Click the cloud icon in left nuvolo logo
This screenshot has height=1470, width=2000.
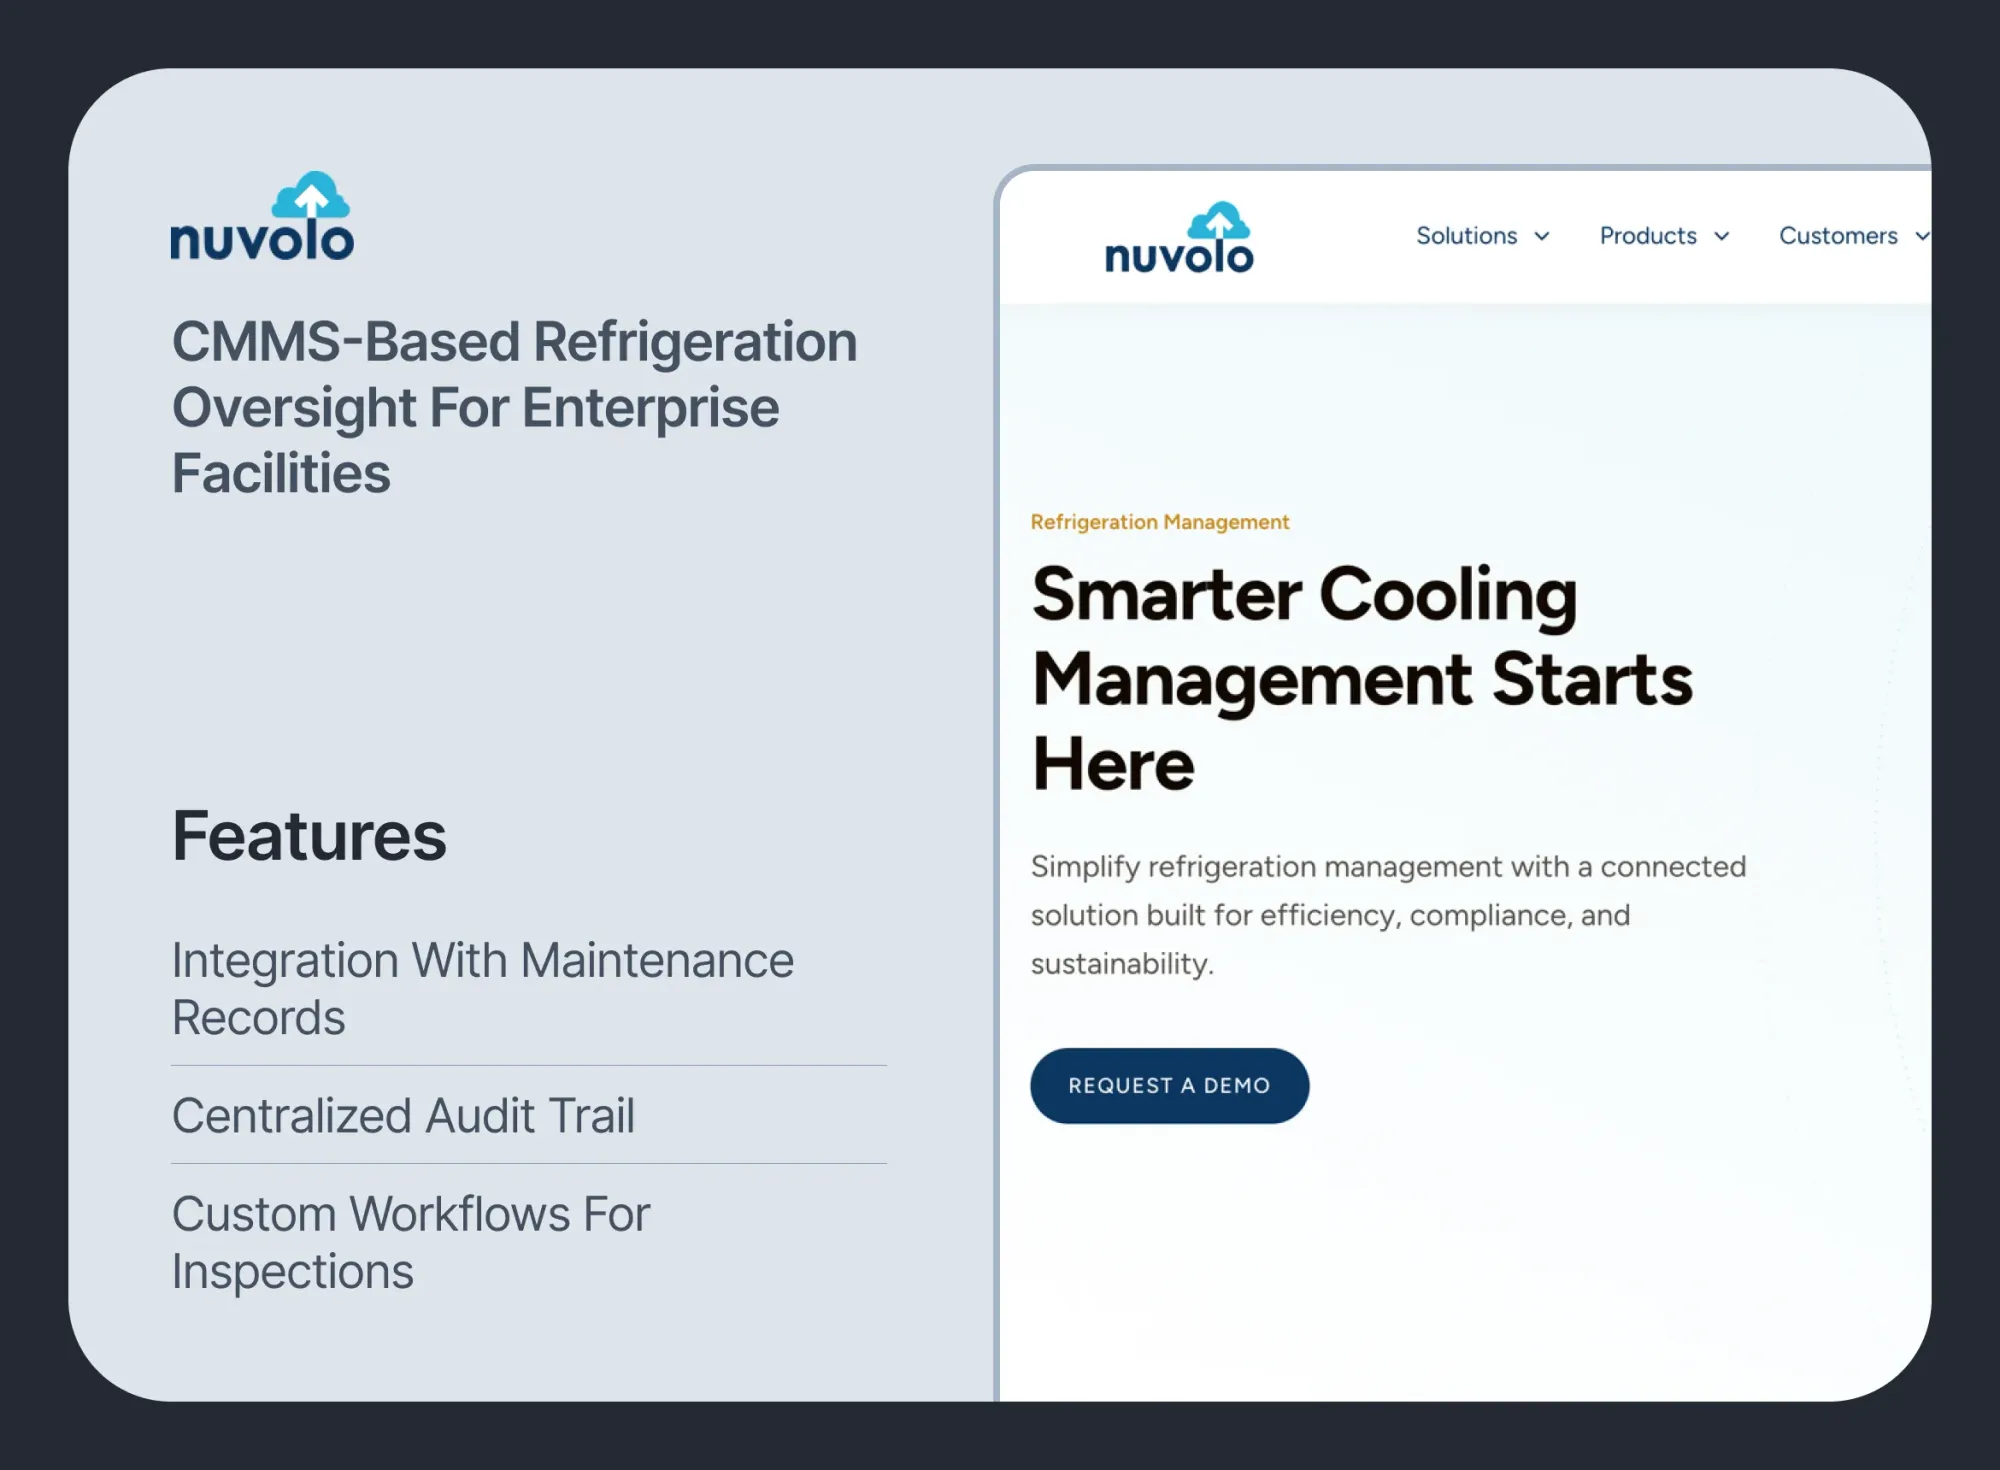click(x=311, y=195)
